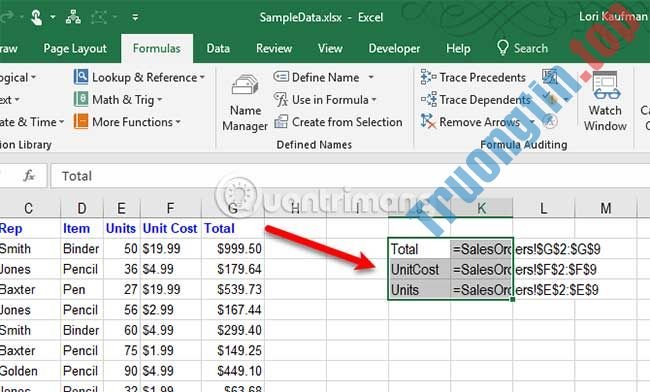Open the More Functions menu
Image resolution: width=650 pixels, height=392 pixels.
(127, 122)
